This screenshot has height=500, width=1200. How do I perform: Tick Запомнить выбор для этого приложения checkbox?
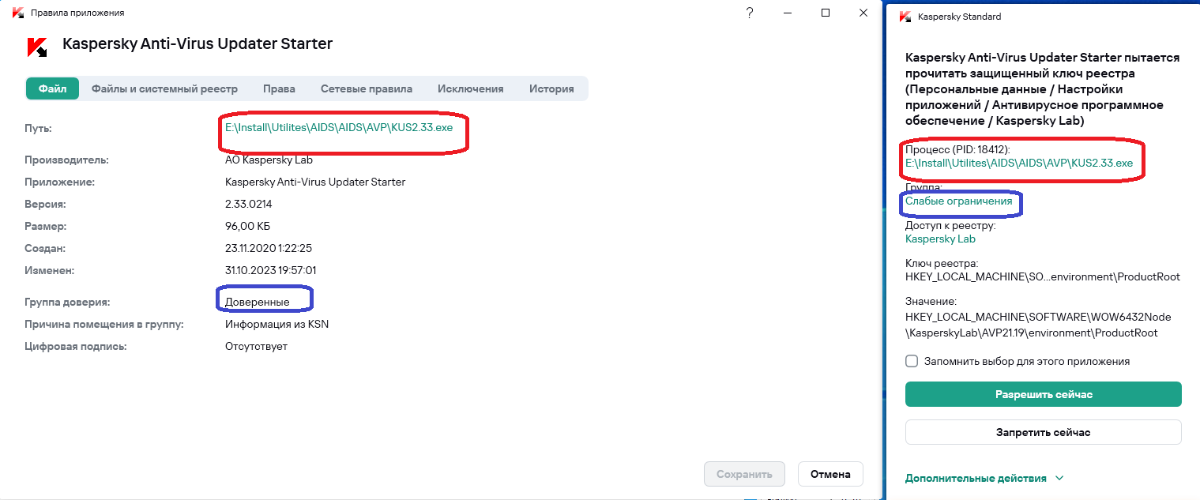pyautogui.click(x=911, y=361)
